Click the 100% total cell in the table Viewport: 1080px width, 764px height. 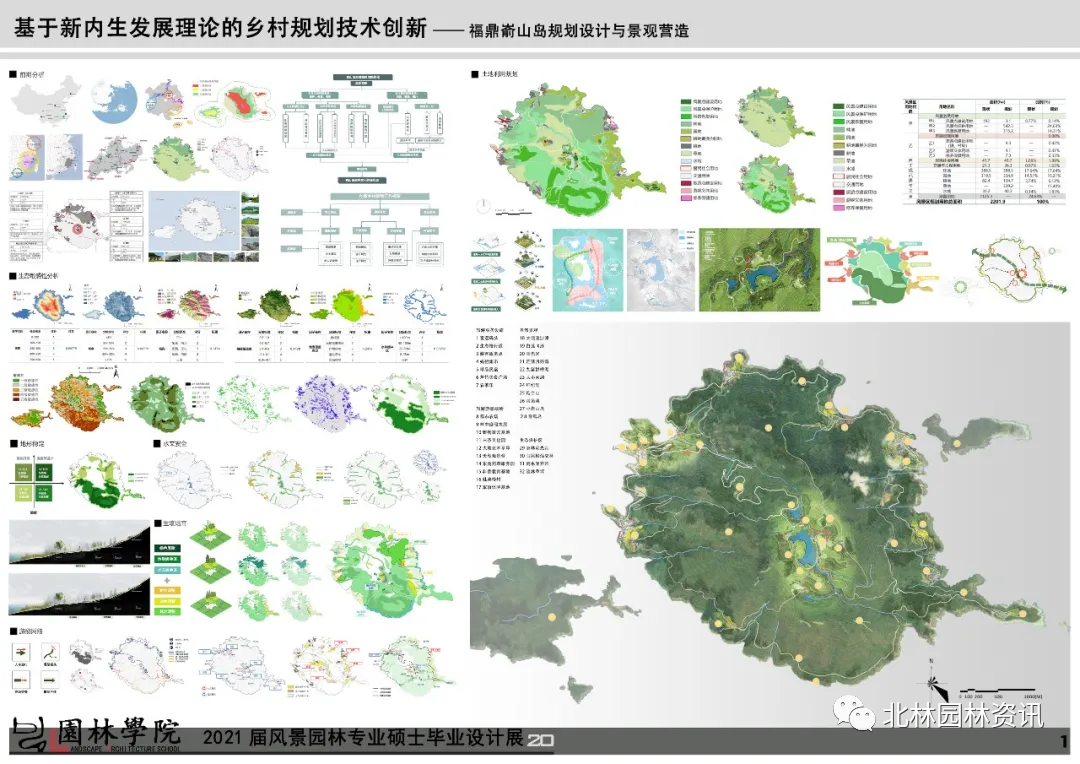point(1042,201)
